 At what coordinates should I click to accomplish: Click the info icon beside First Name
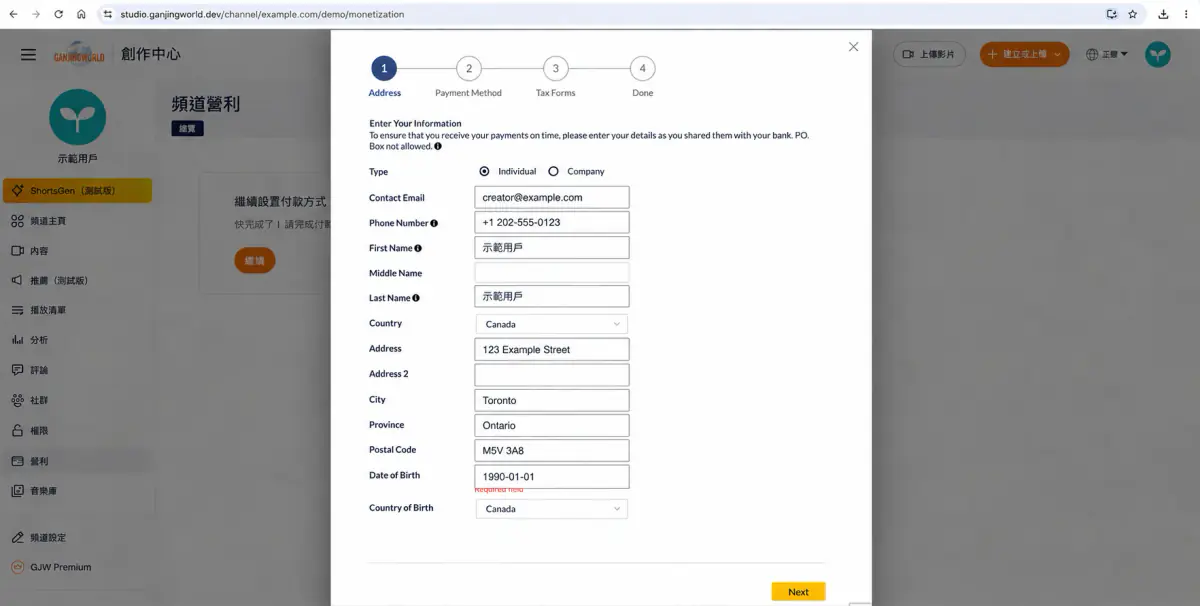(x=418, y=248)
